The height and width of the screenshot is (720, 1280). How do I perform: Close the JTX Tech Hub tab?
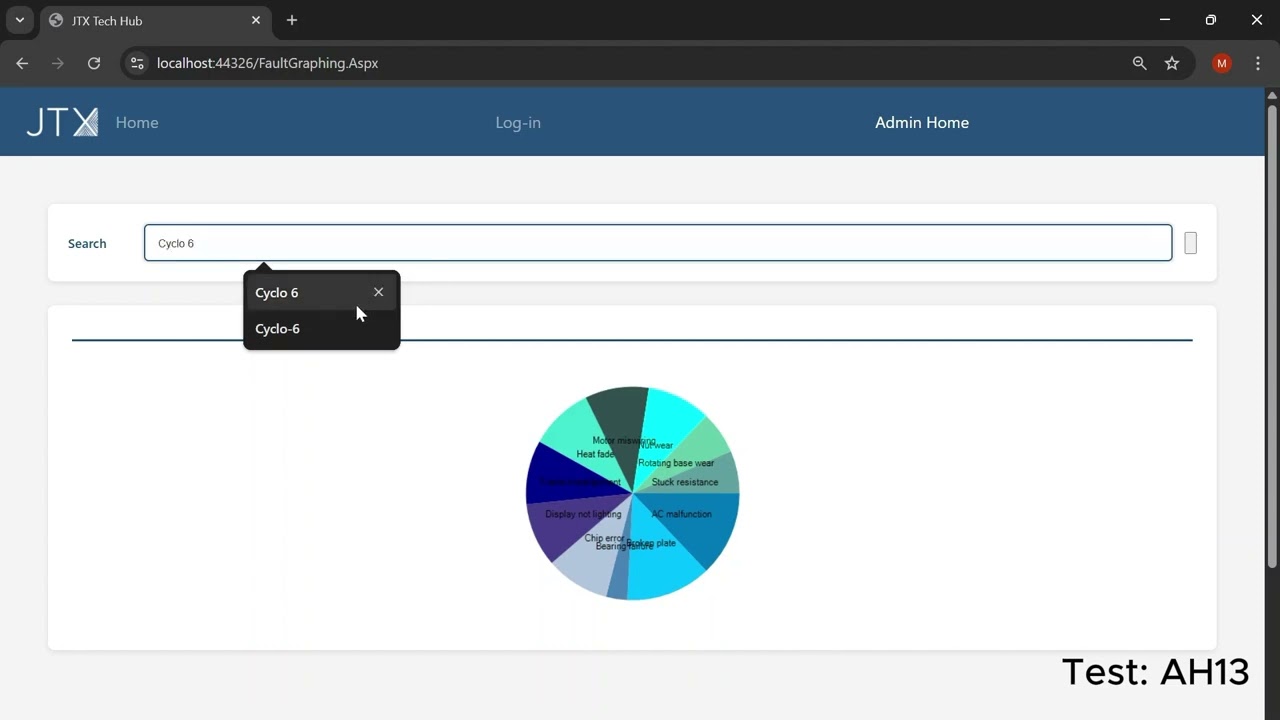(x=256, y=20)
